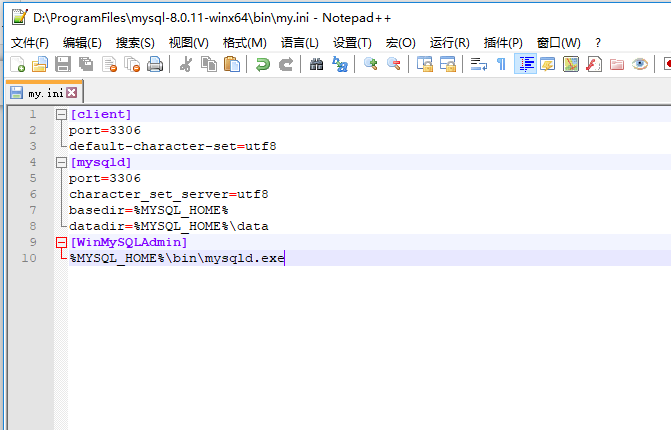Click the red Record macro icon
671x430 pixels.
[667, 65]
